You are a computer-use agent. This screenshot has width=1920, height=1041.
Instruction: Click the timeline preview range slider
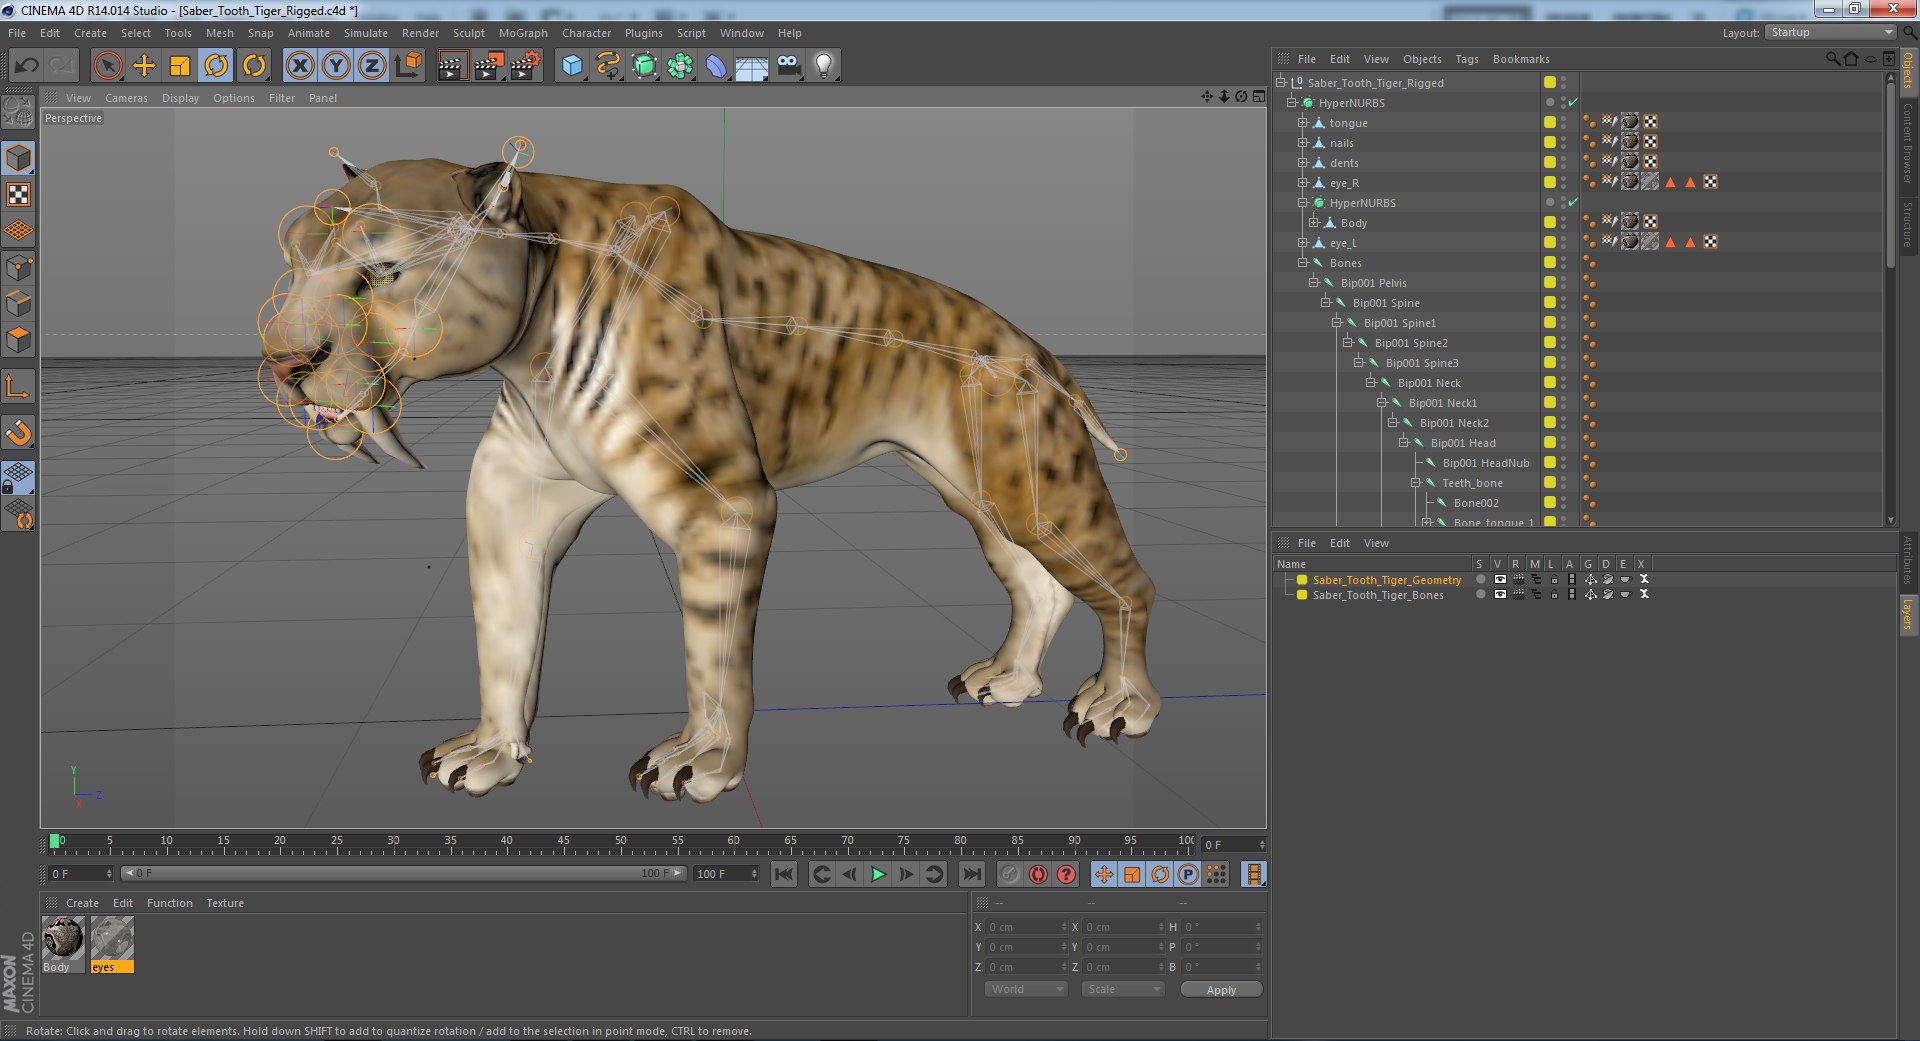pos(403,874)
